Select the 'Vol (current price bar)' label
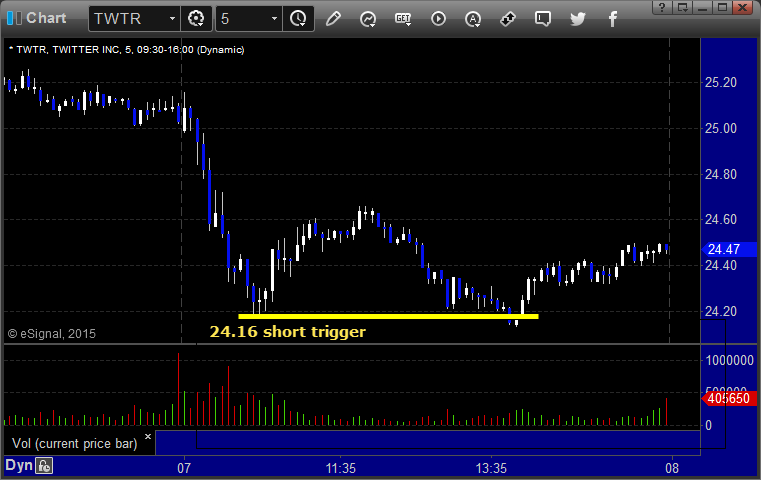The width and height of the screenshot is (761, 480). [74, 444]
